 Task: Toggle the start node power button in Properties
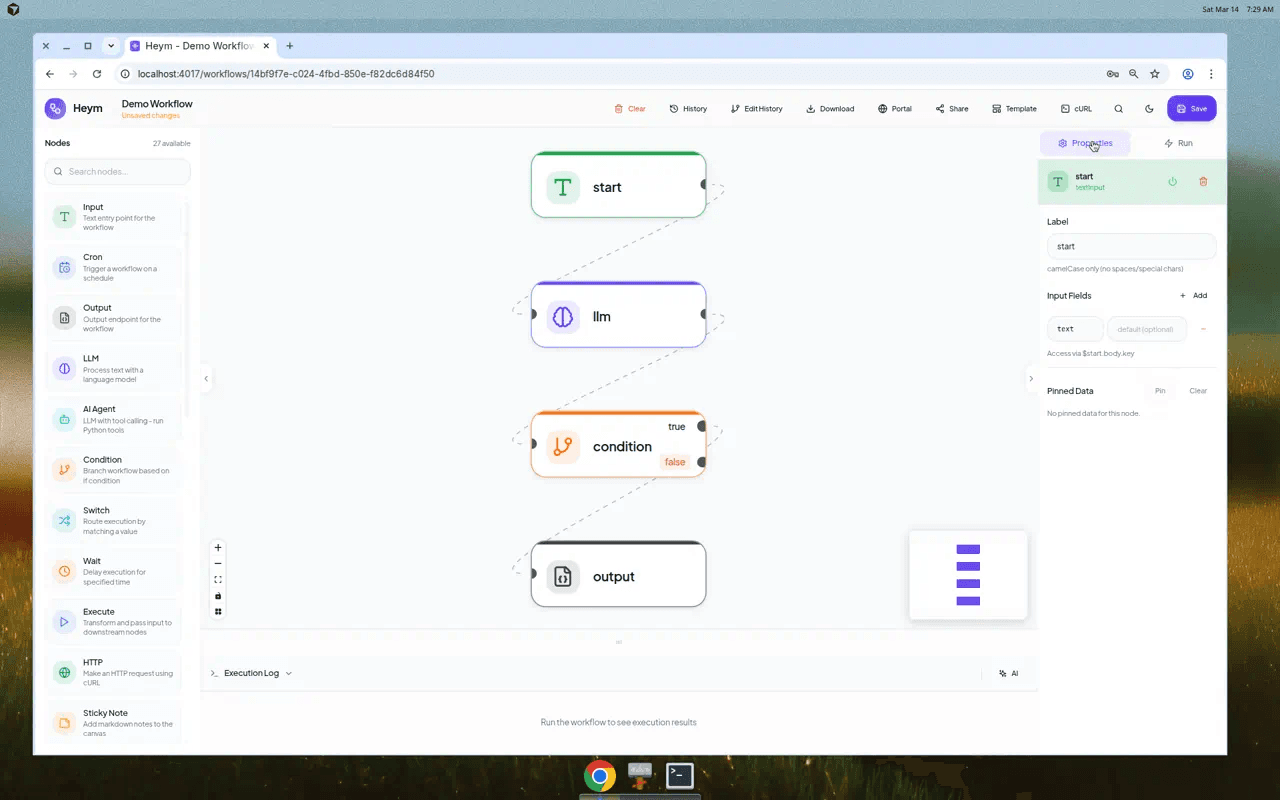(x=1171, y=181)
